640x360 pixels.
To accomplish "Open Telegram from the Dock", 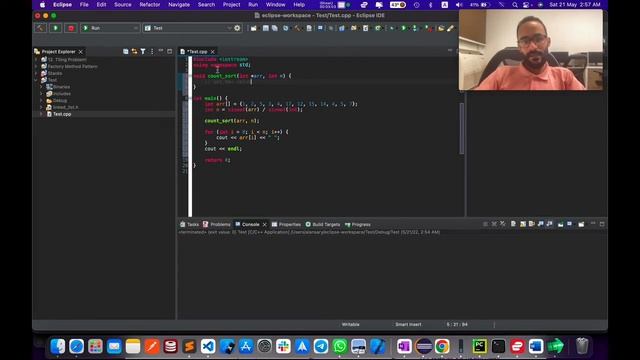I will tap(321, 347).
